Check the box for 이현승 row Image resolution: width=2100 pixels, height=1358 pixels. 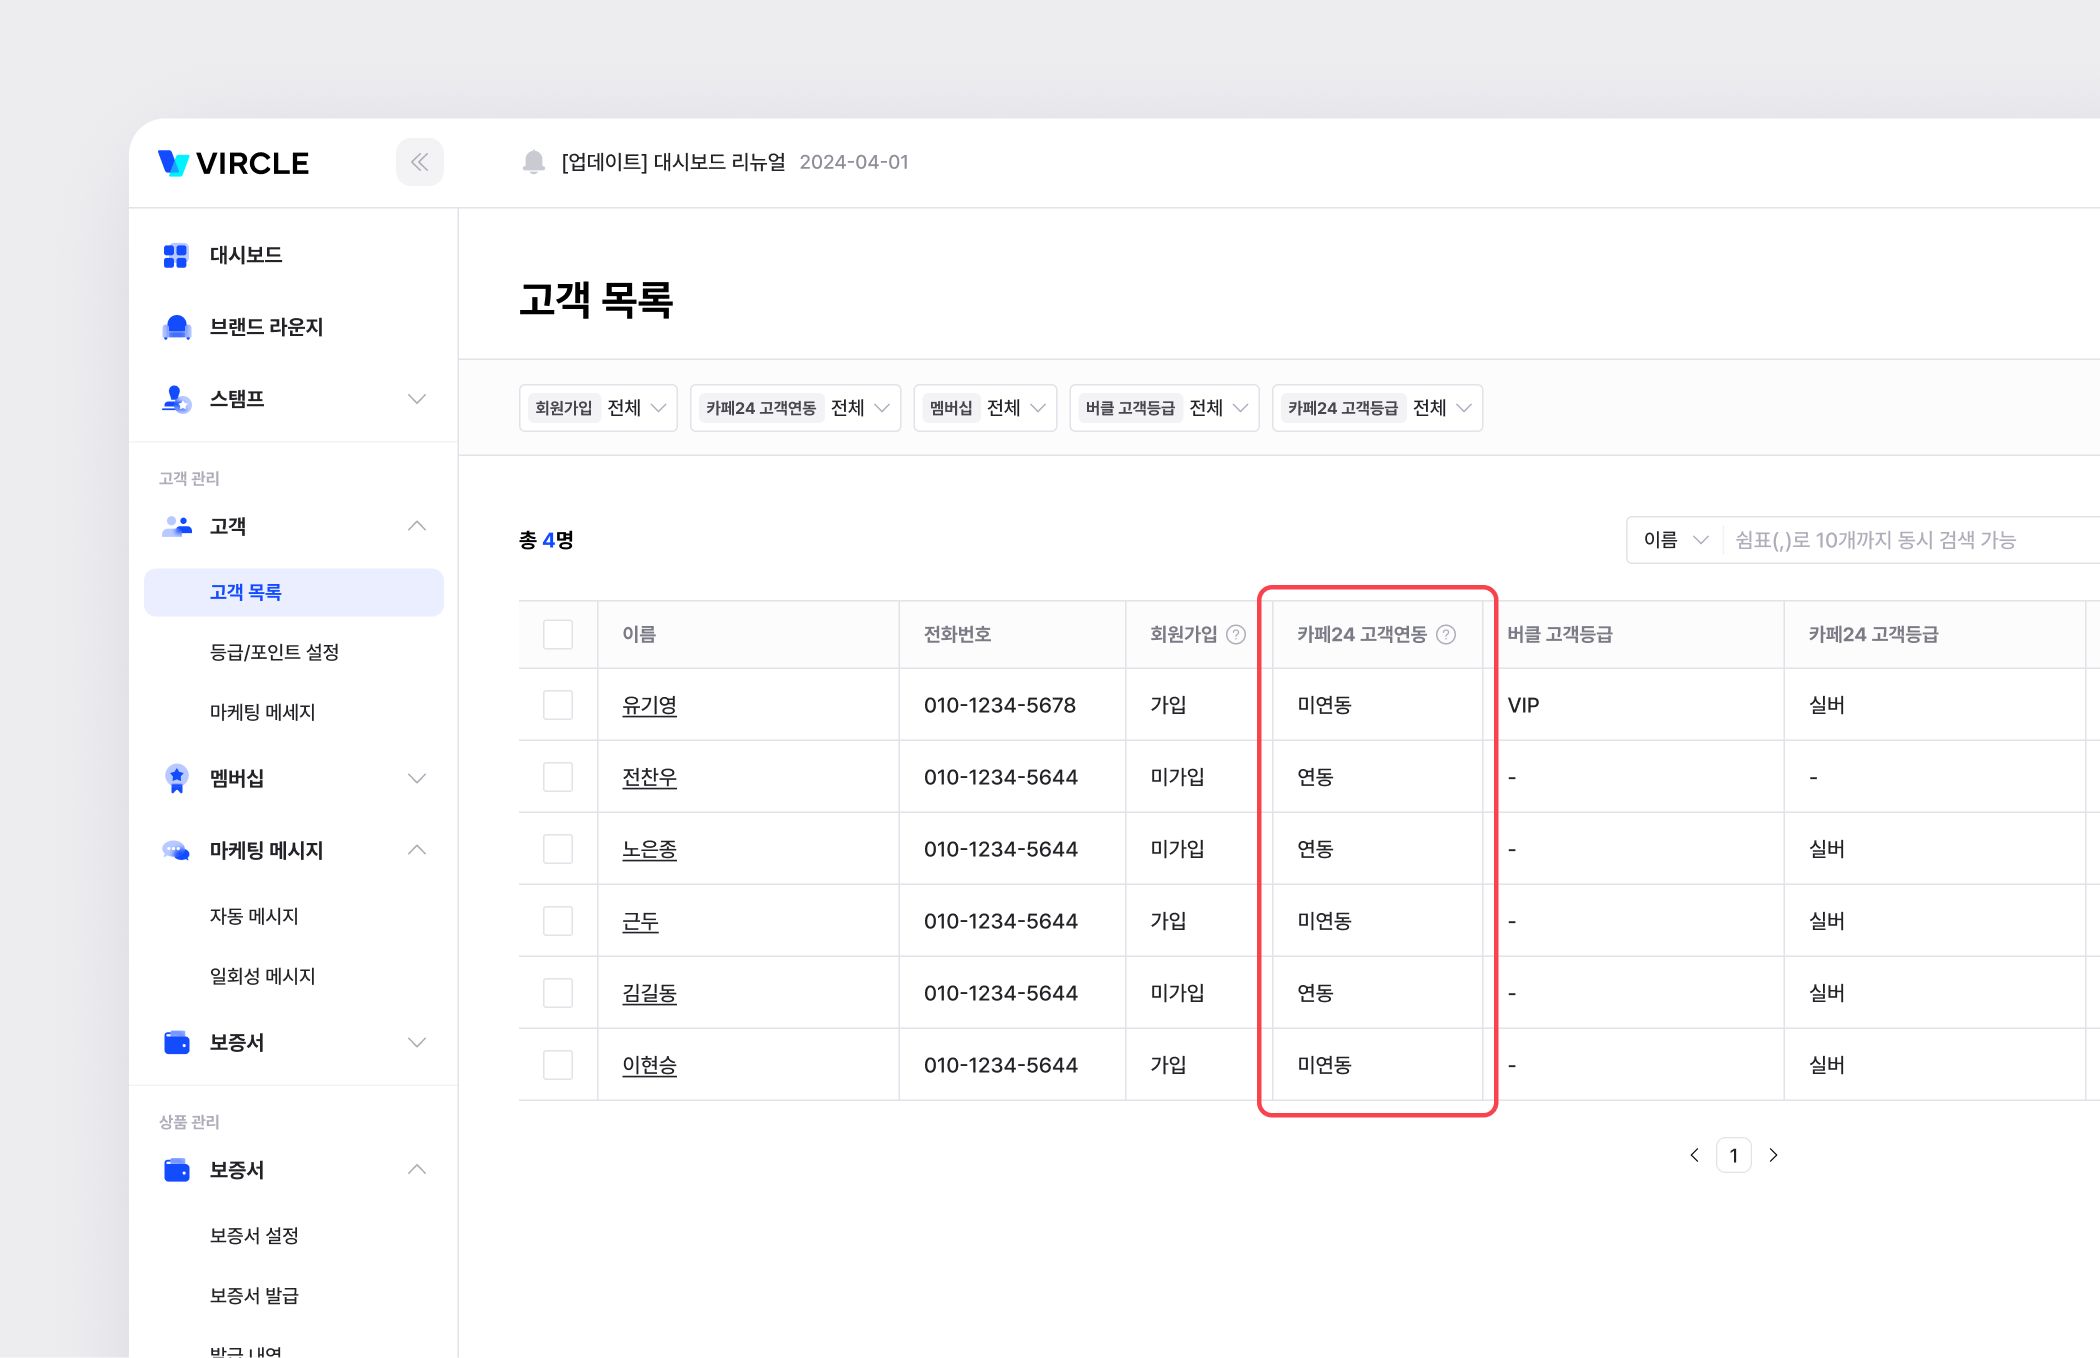[x=558, y=1065]
